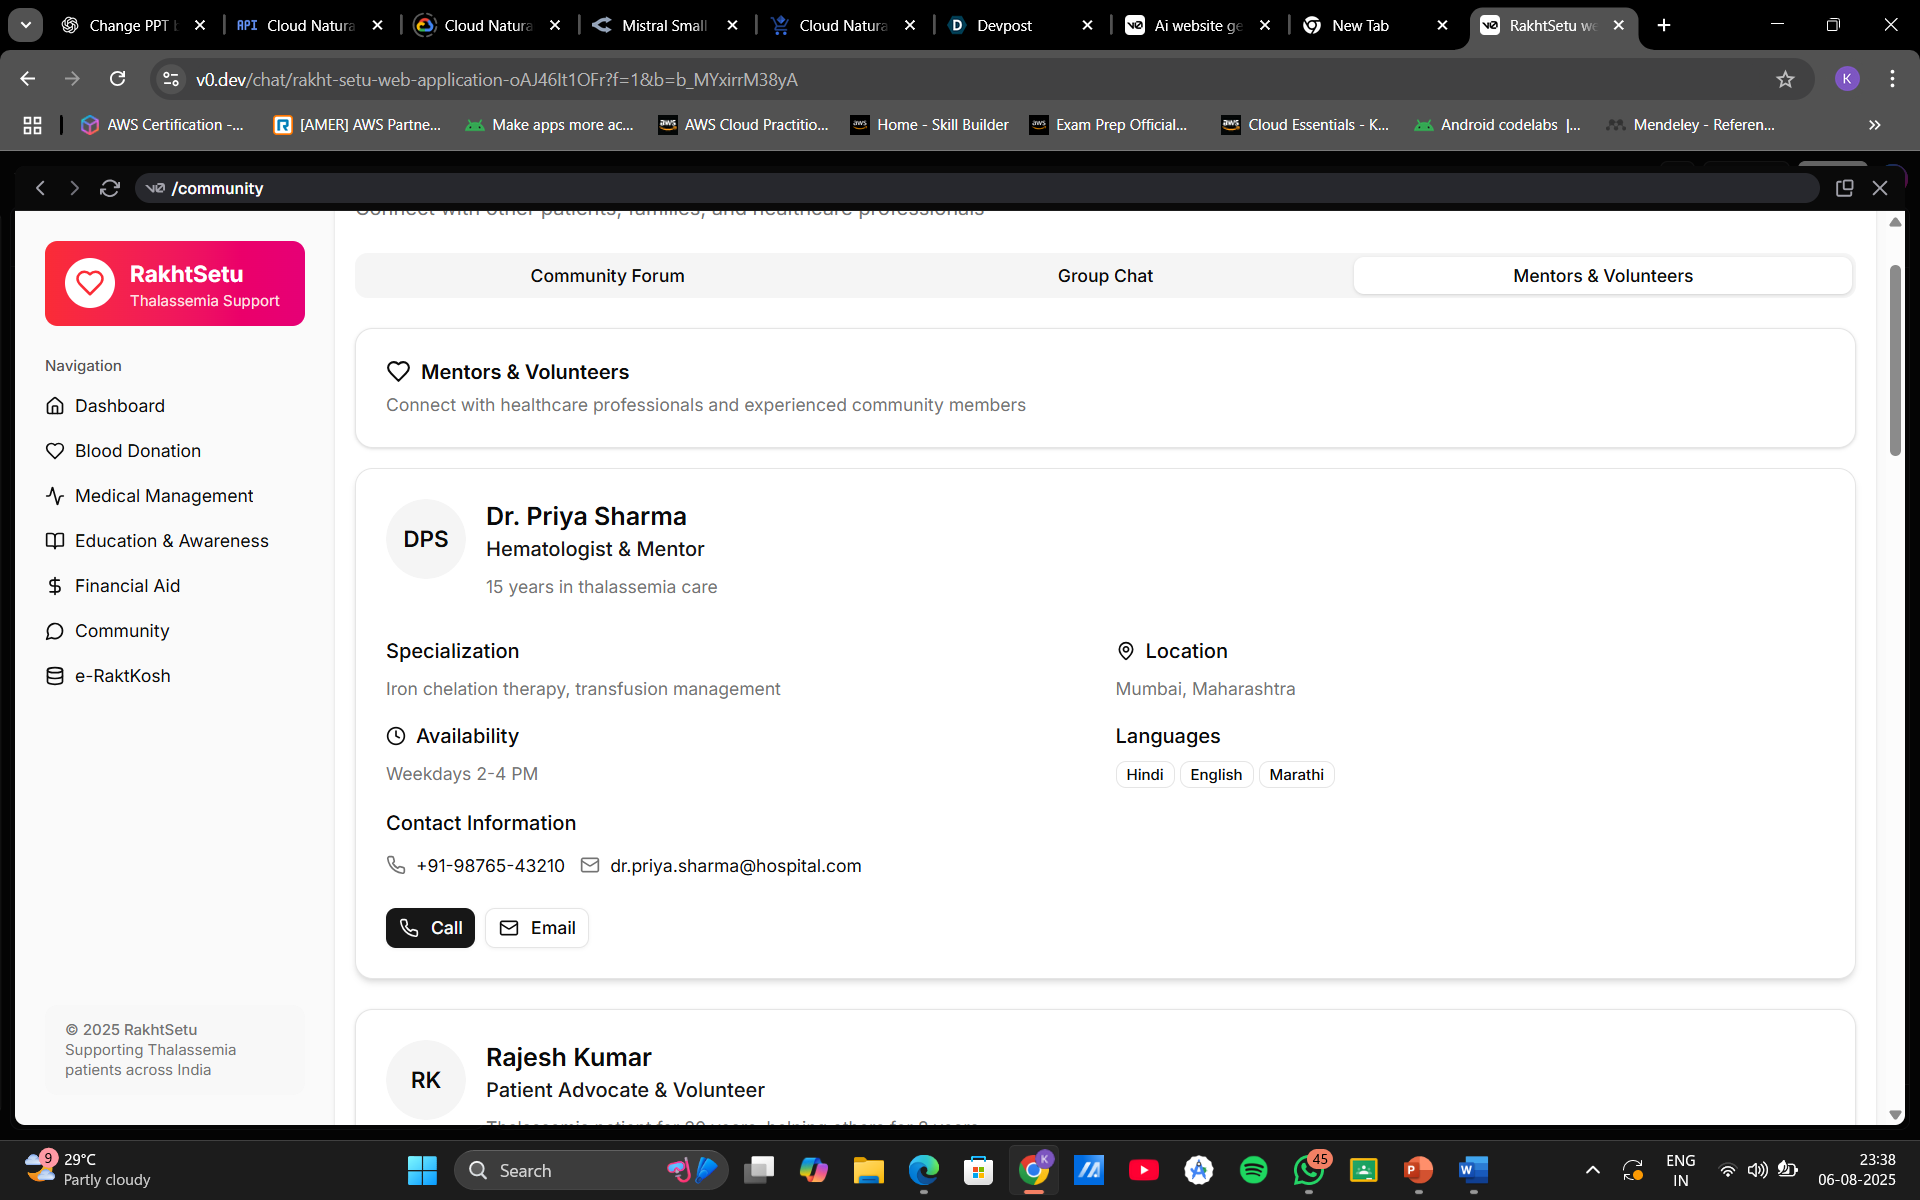Switch to Community Forum tab
Viewport: 1920px width, 1200px height.
607,276
